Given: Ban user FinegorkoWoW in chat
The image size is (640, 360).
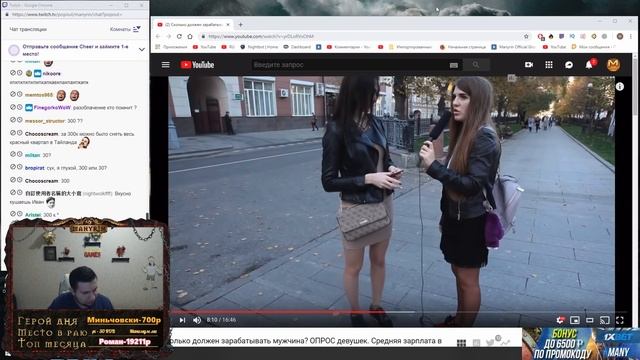Looking at the screenshot, I should (13, 107).
